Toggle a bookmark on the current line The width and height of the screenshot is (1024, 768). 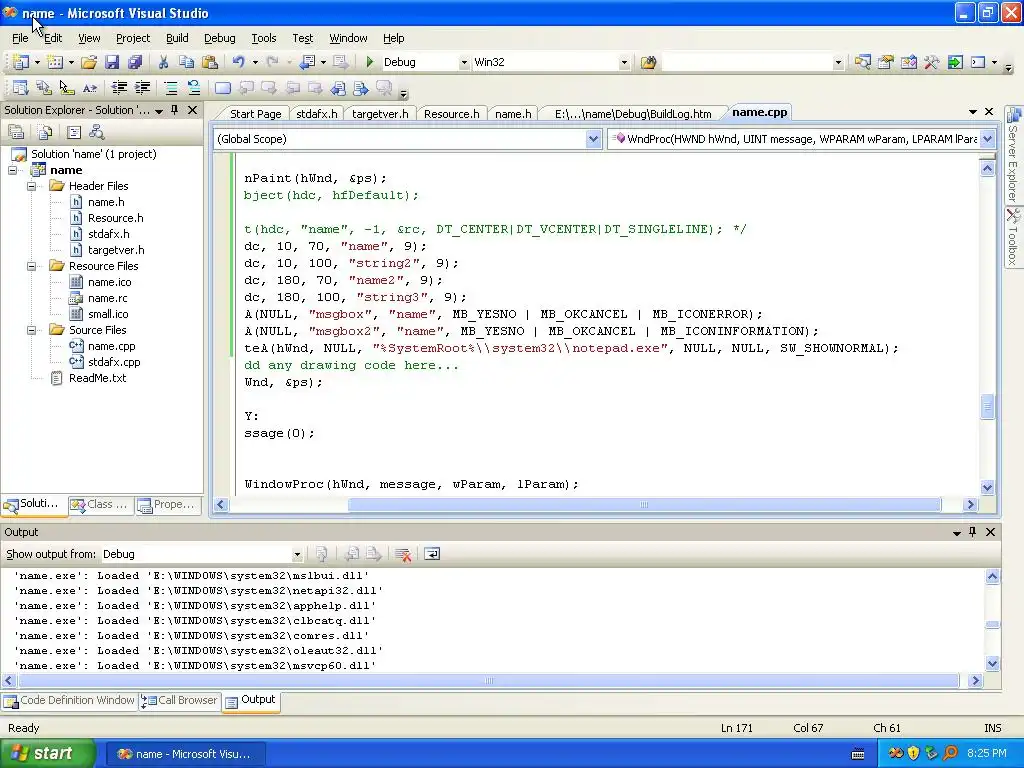(x=223, y=88)
